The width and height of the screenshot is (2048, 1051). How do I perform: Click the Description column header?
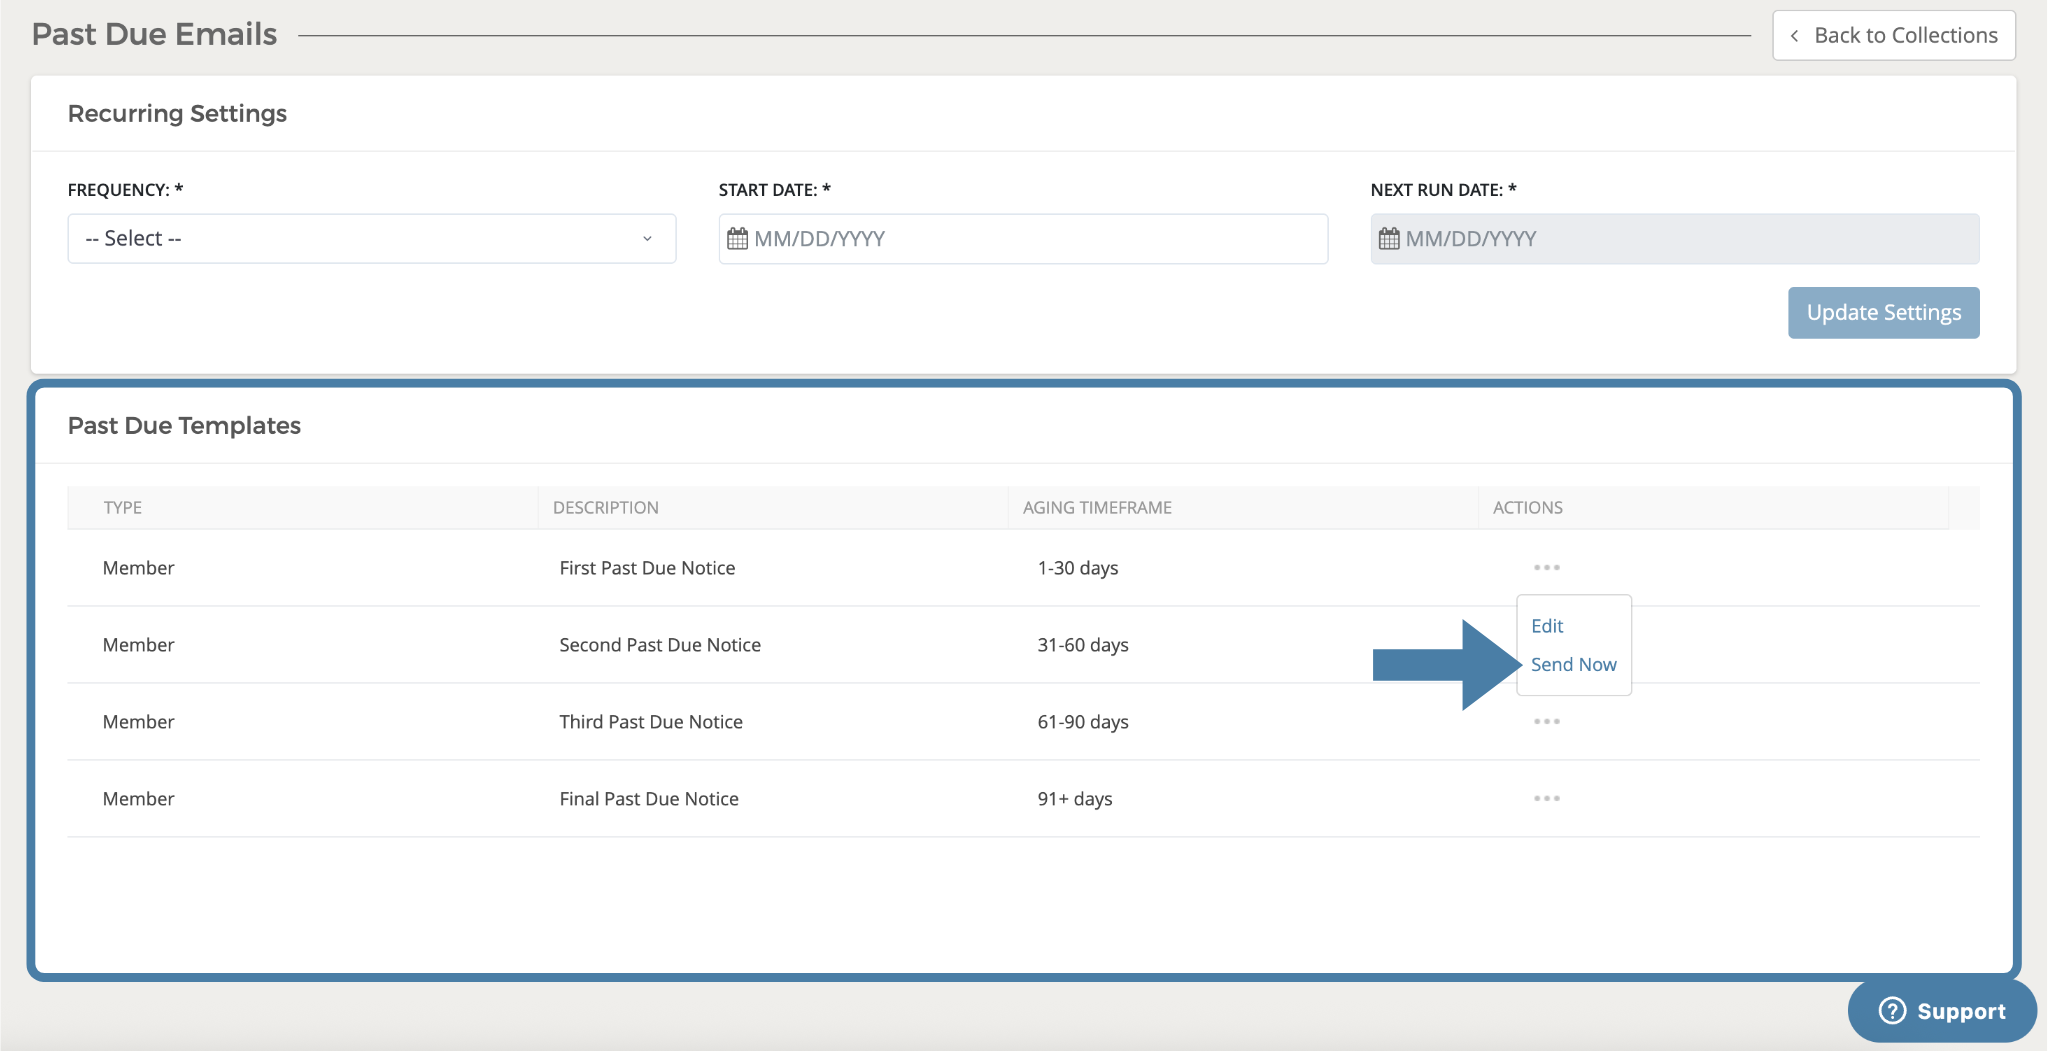click(x=606, y=508)
